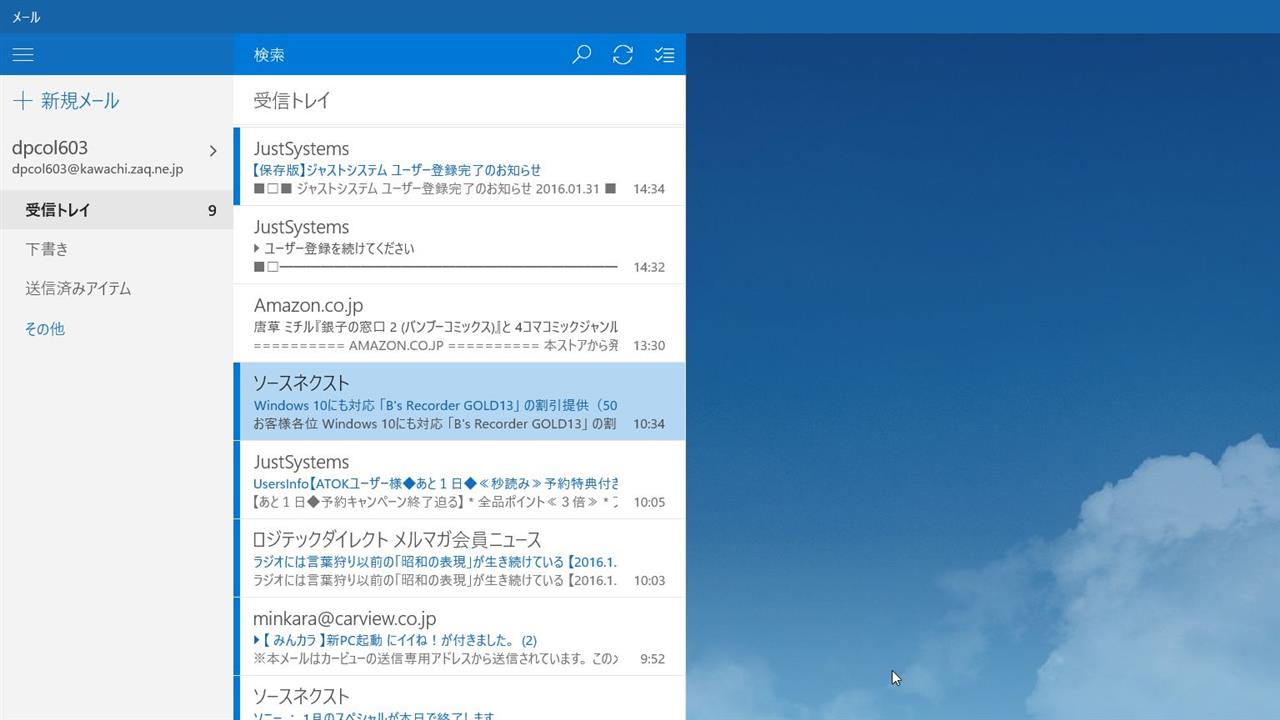
Task: Open ロジテックダイレクト メルマガ会員ニュース email
Action: (460, 558)
